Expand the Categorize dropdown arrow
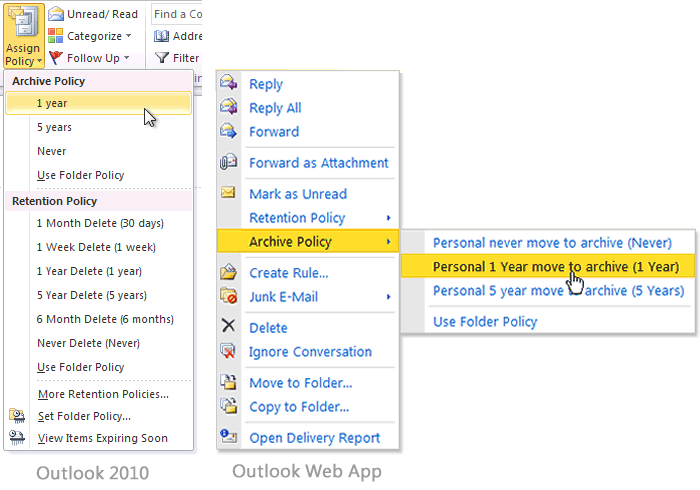This screenshot has height=490, width=700. (x=129, y=36)
